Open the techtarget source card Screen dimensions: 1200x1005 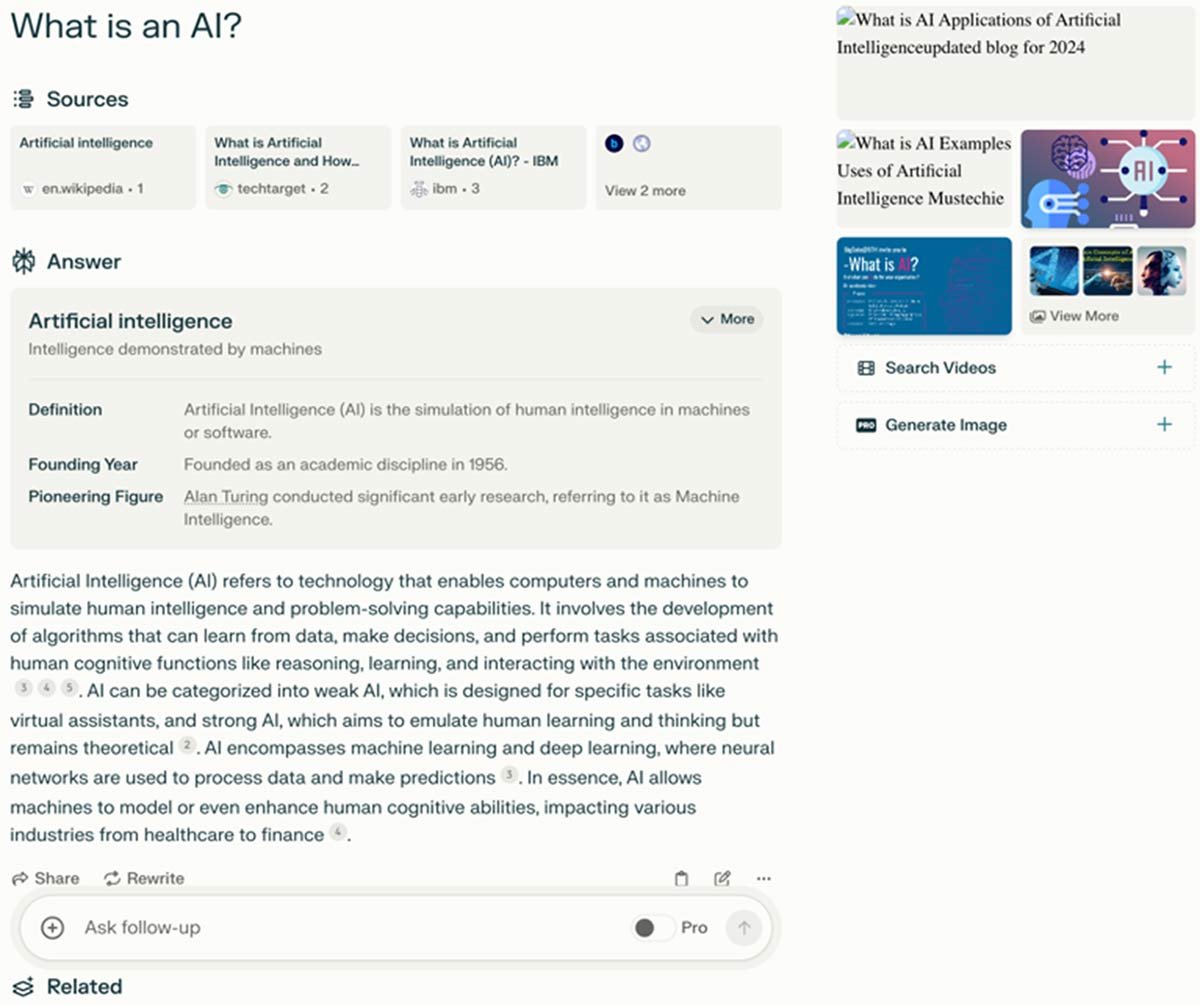click(295, 167)
